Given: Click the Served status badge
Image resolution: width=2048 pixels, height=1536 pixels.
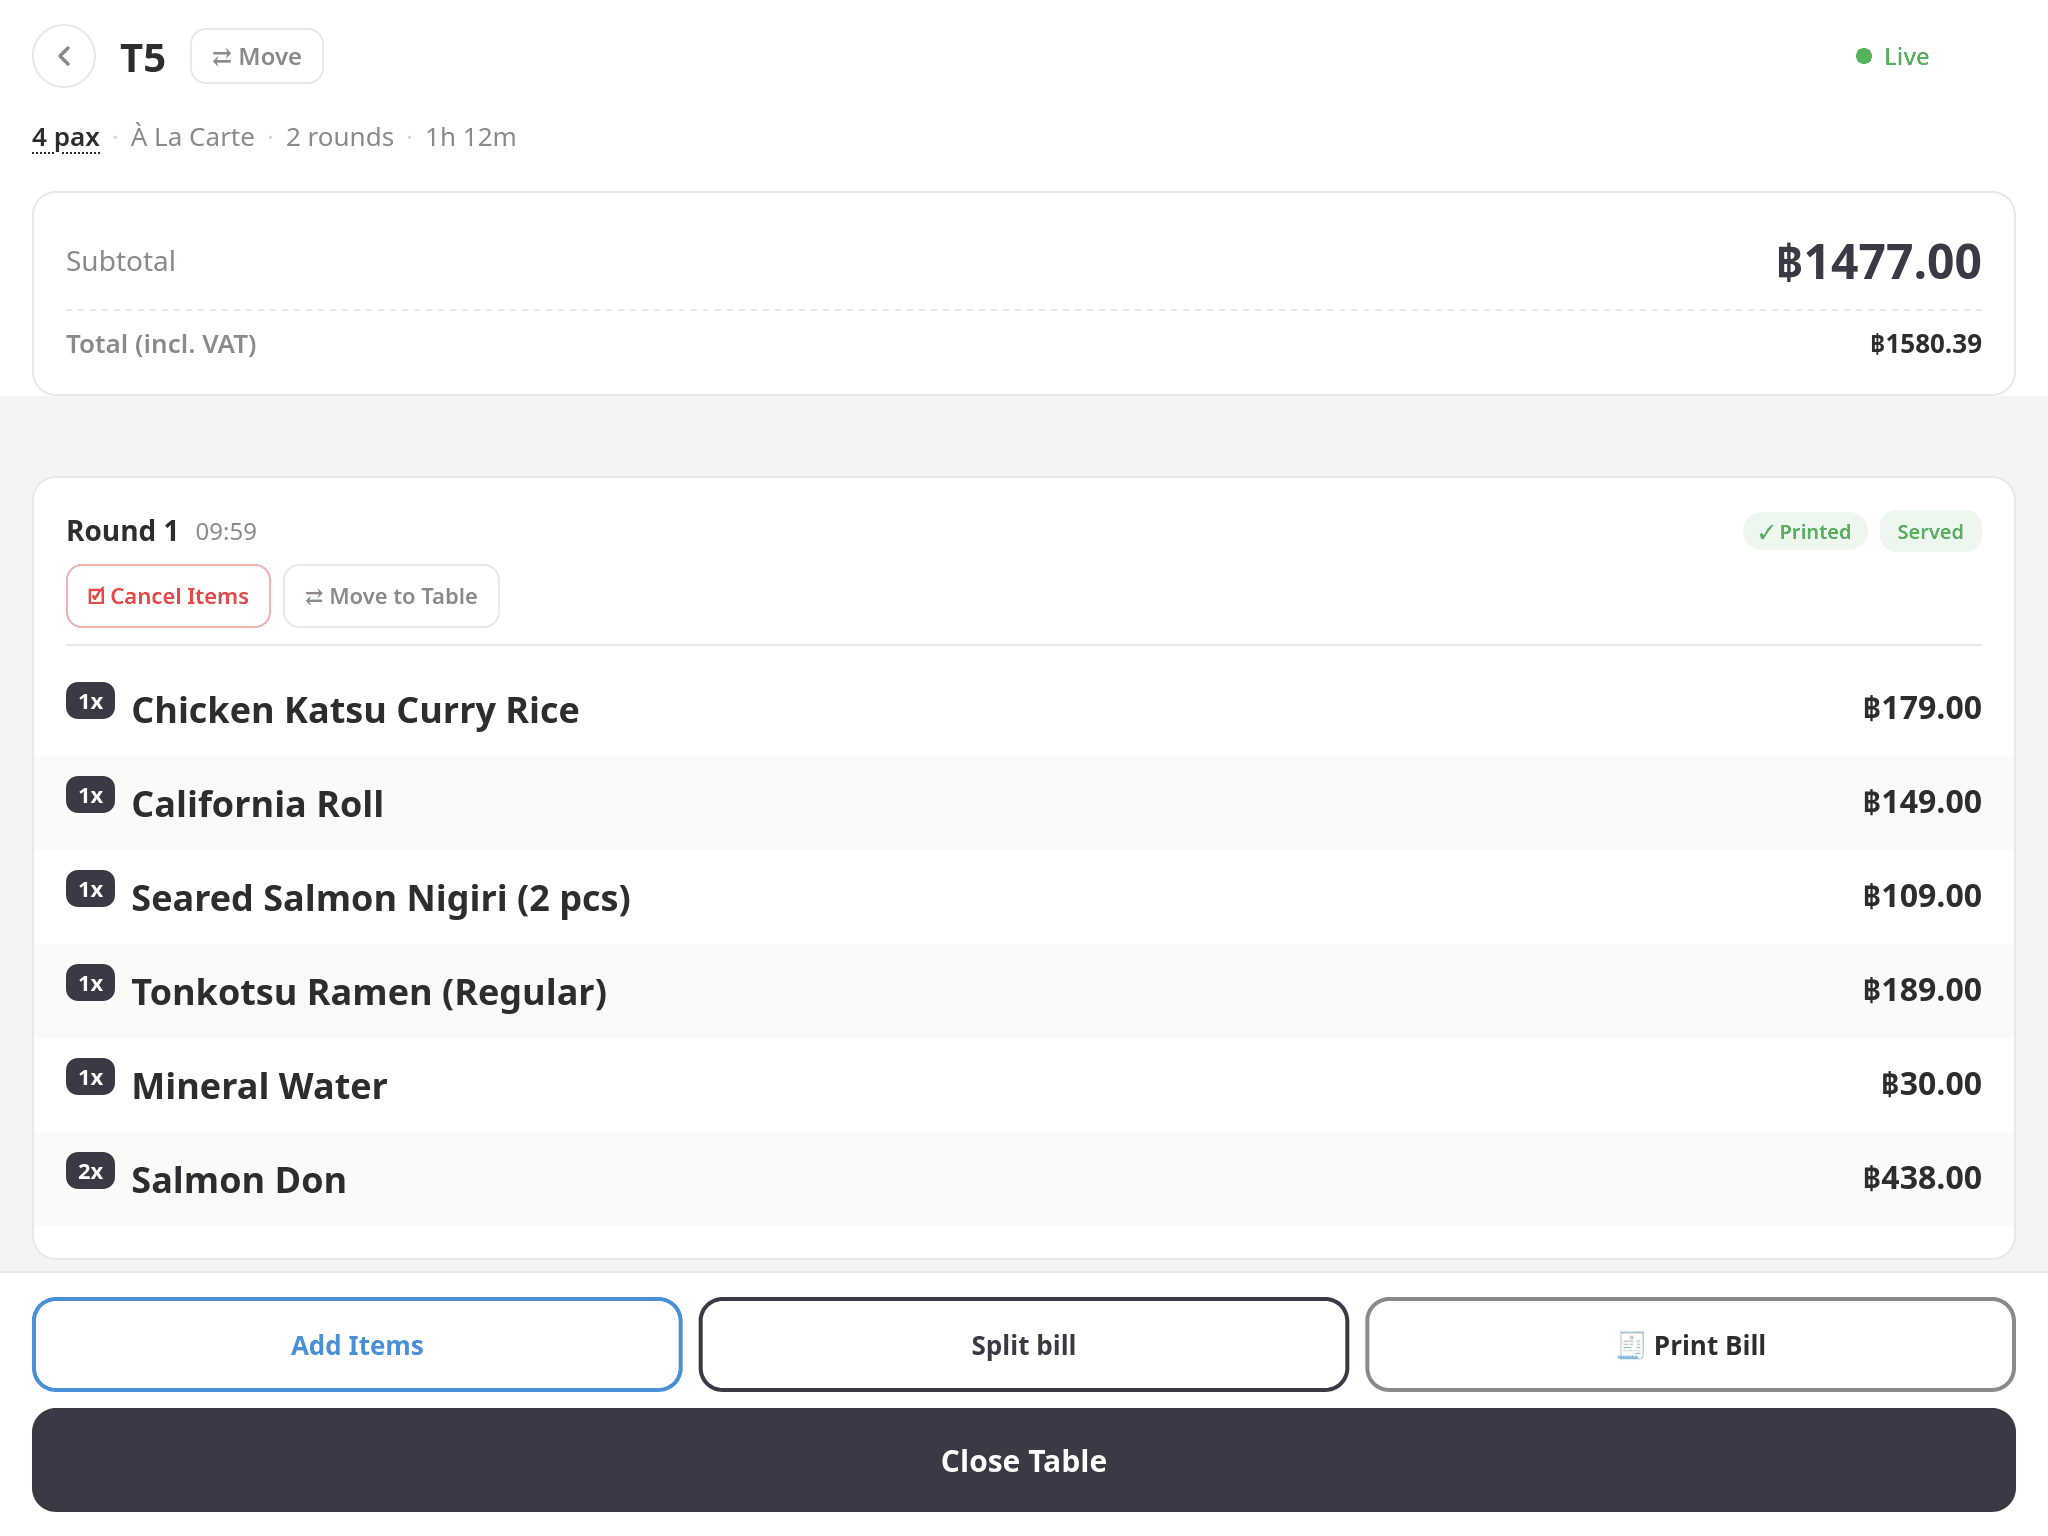Looking at the screenshot, I should point(1930,531).
